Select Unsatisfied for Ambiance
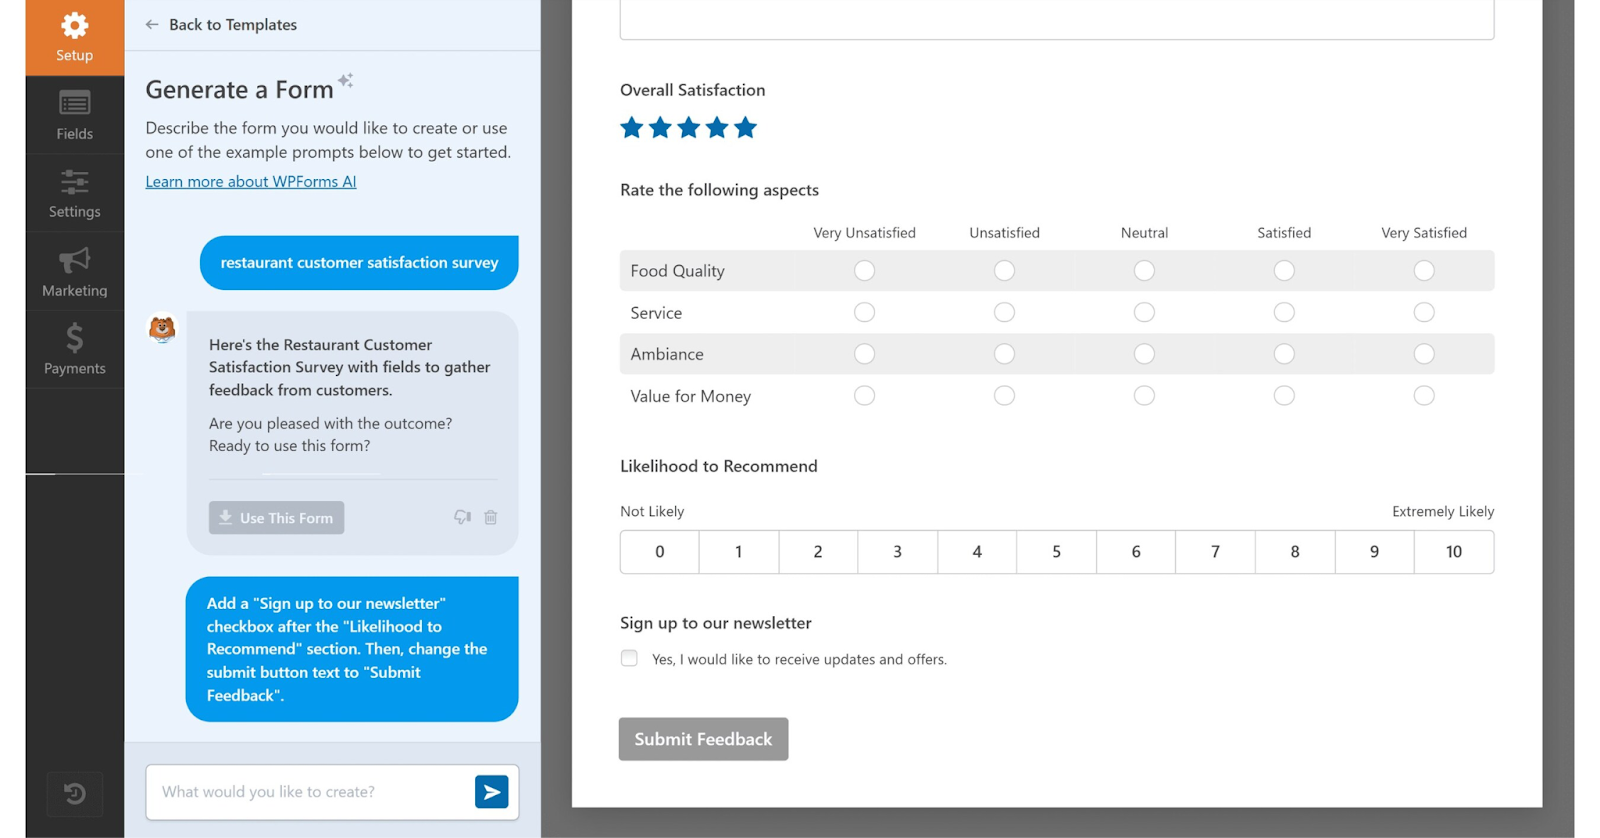 pos(1004,354)
